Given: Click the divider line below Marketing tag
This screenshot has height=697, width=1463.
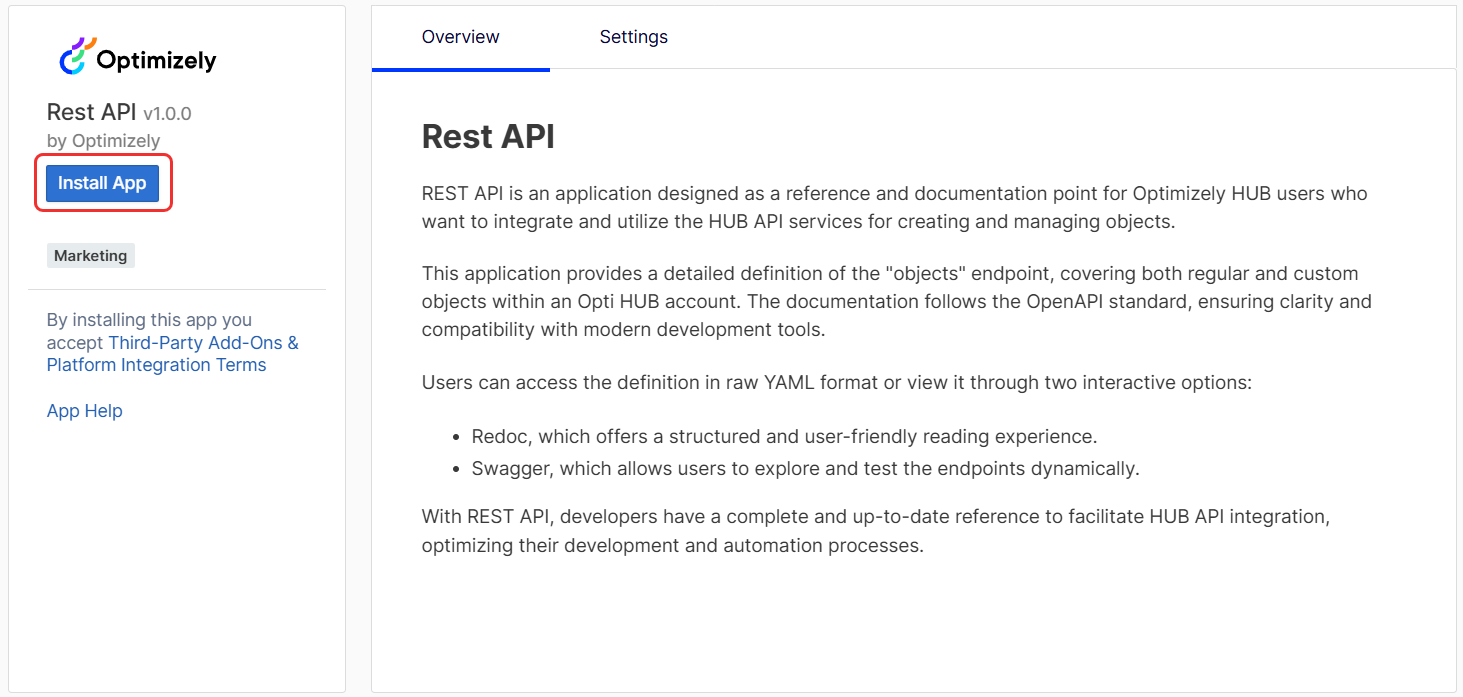Looking at the screenshot, I should coord(177,290).
